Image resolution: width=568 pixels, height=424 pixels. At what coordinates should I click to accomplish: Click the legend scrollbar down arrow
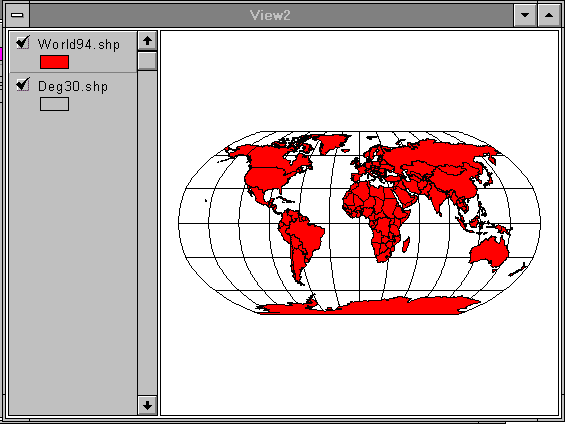[147, 405]
